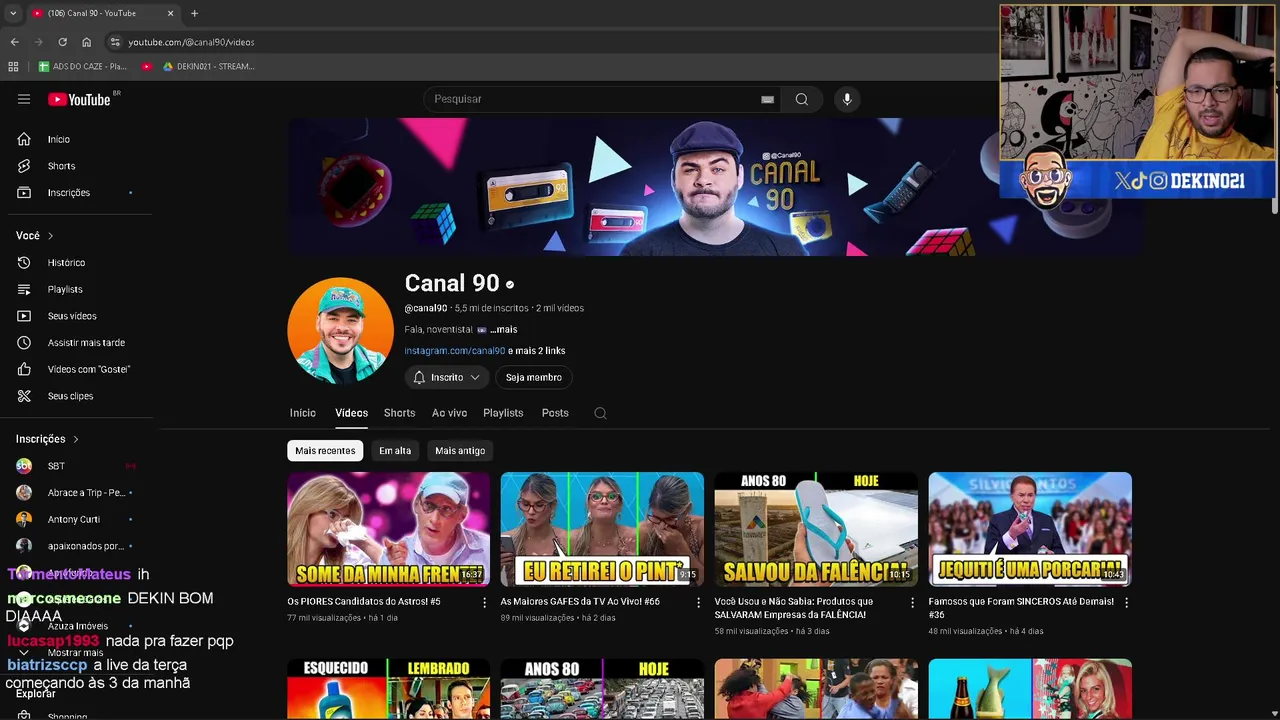Image resolution: width=1280 pixels, height=720 pixels.
Task: Click the browser address bar URL
Action: [x=191, y=42]
